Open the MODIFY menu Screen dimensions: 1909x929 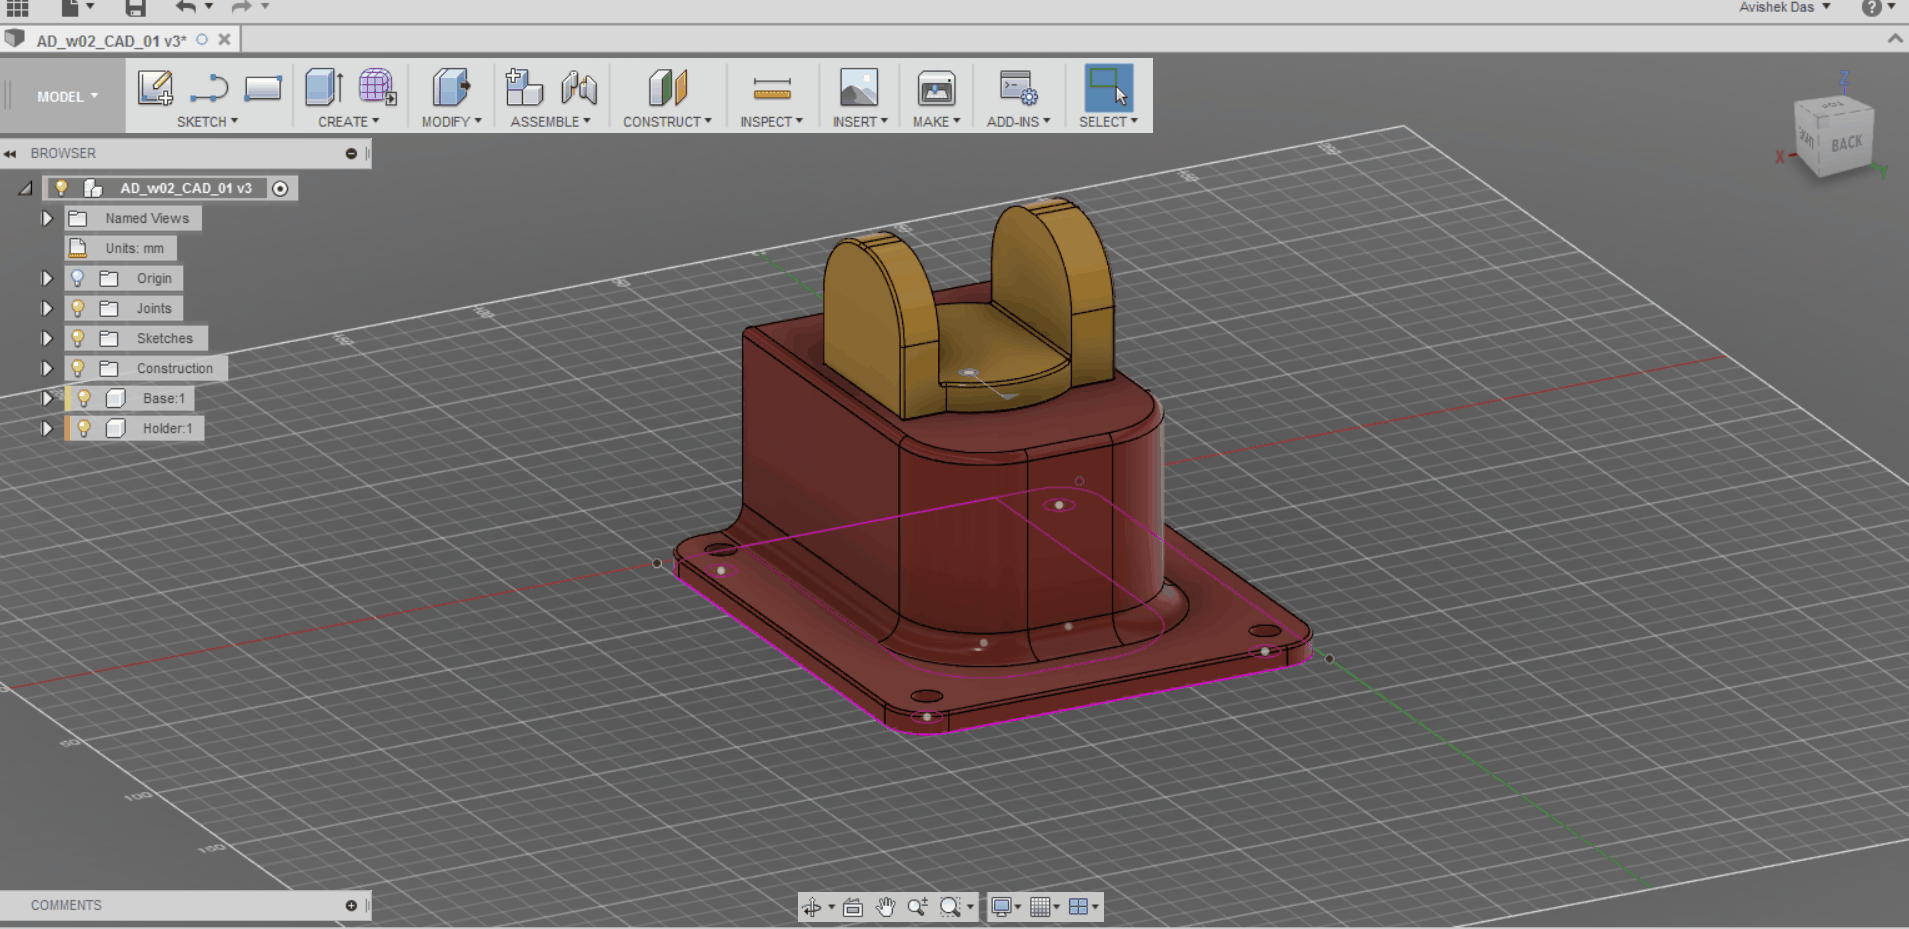[x=451, y=122]
